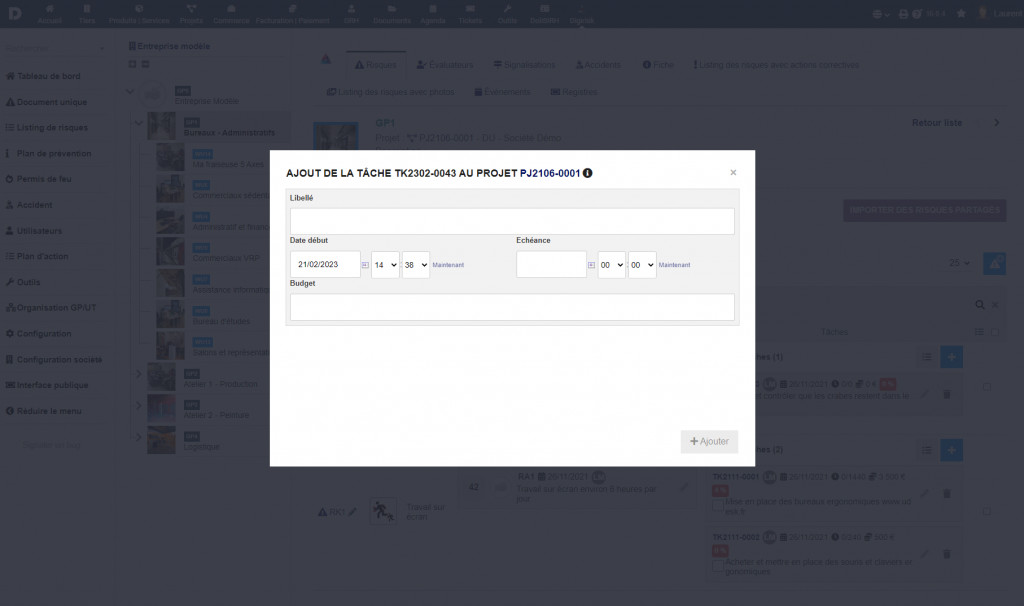Switch to the Evaluateurs tab
1024x606 pixels.
click(445, 65)
